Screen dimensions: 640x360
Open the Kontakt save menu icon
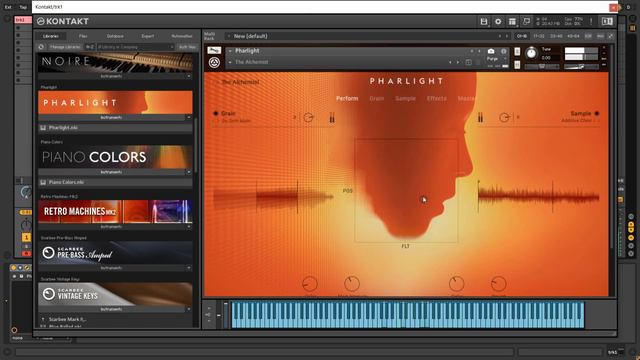(x=484, y=22)
